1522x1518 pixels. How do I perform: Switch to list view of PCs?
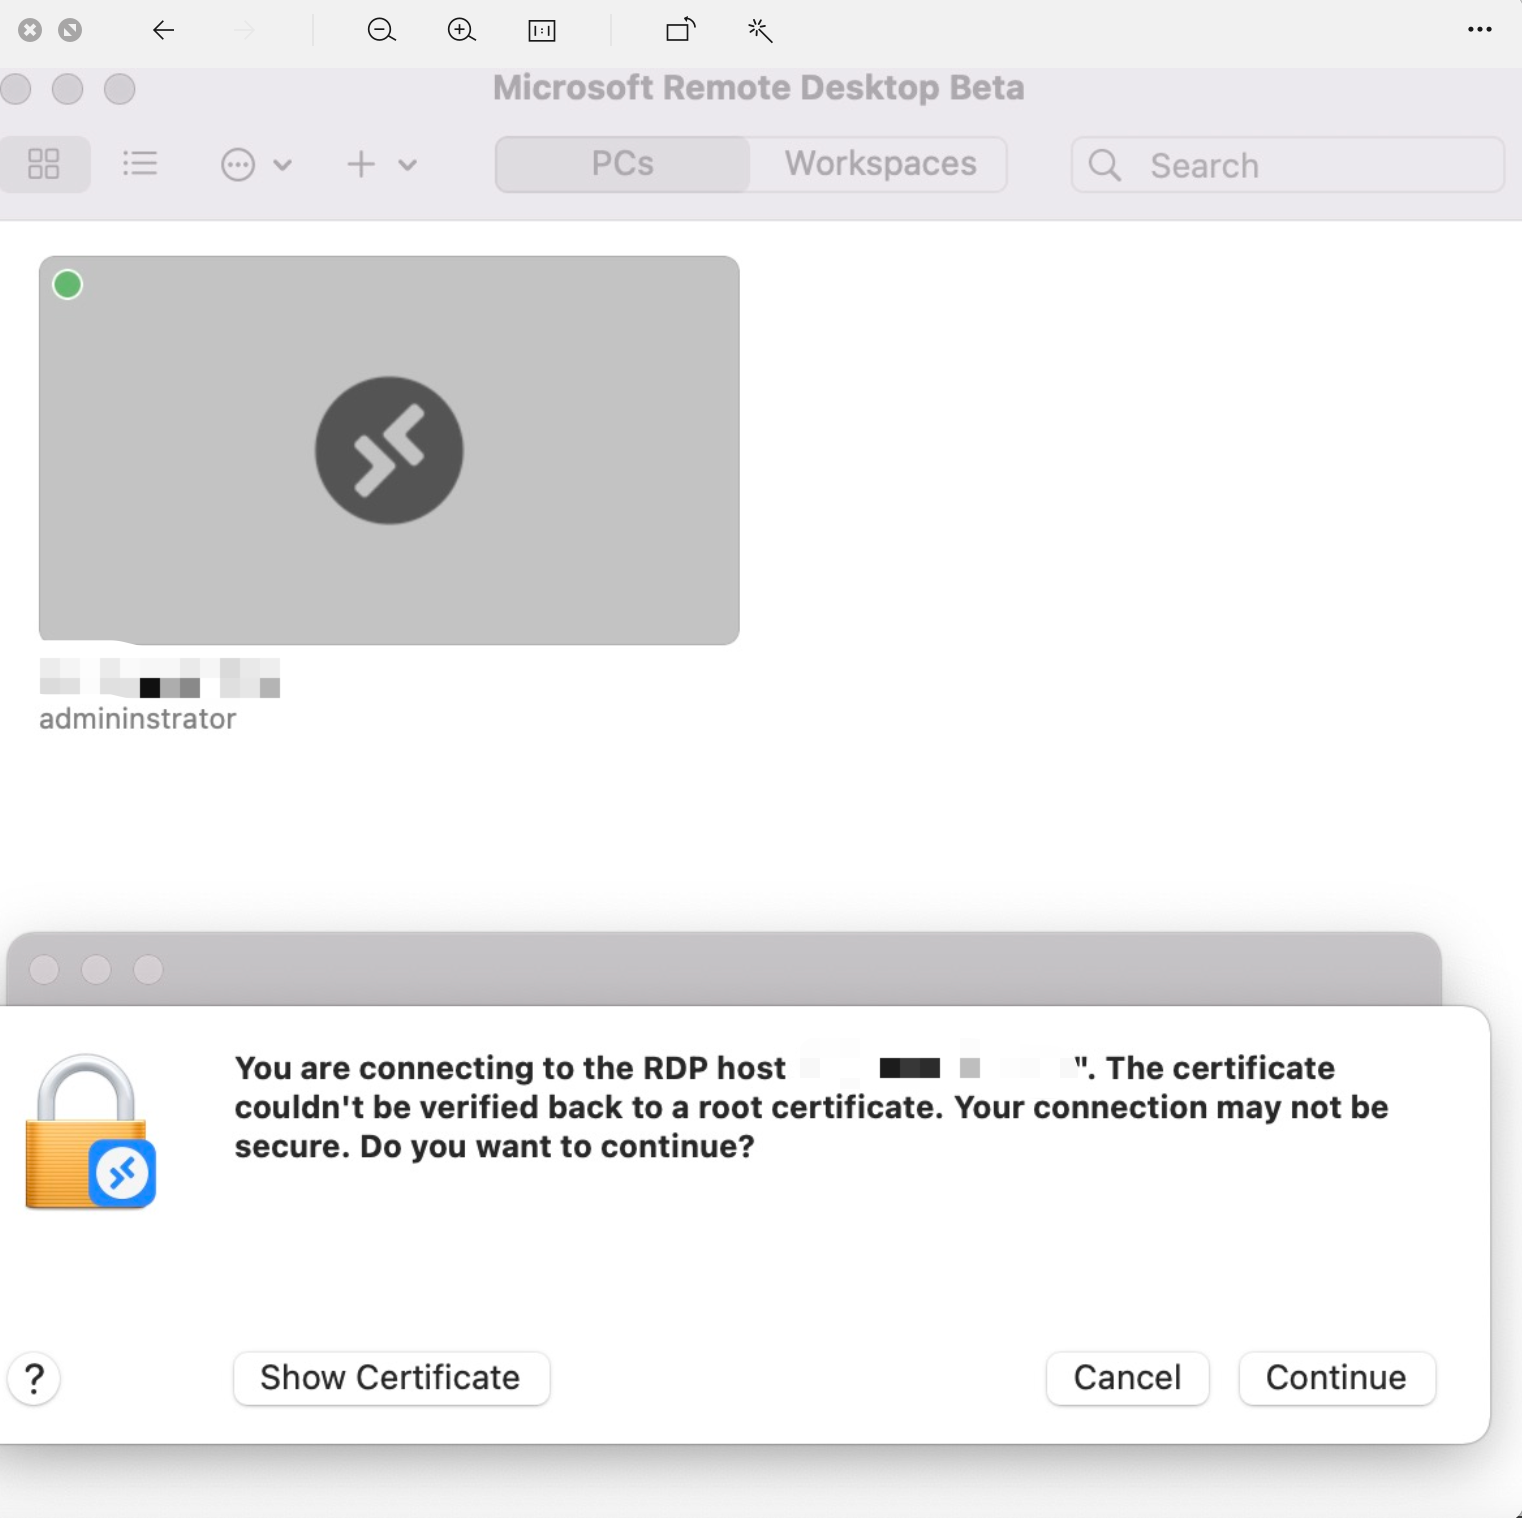[x=140, y=164]
